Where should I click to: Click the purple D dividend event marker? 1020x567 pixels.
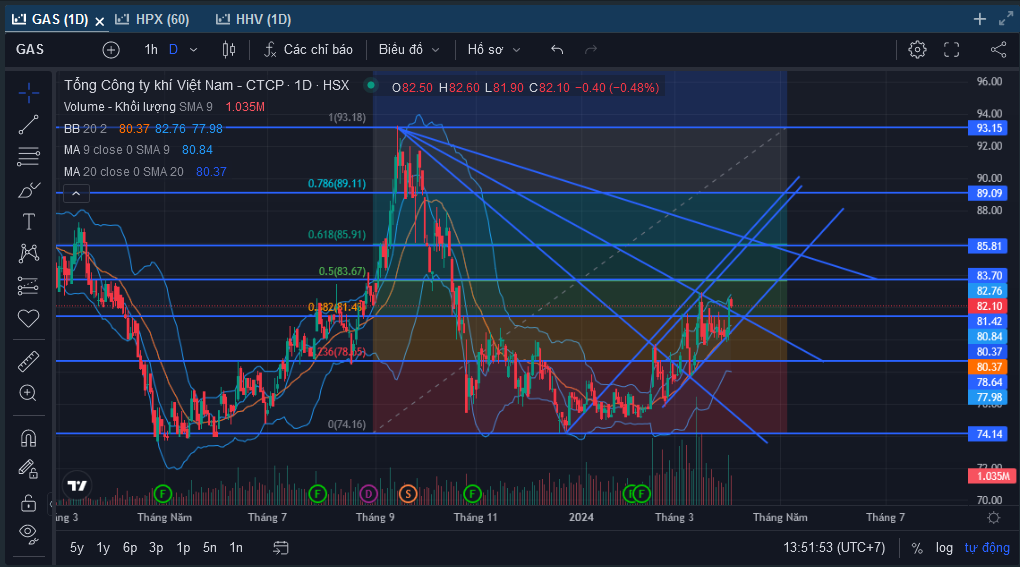click(x=368, y=494)
